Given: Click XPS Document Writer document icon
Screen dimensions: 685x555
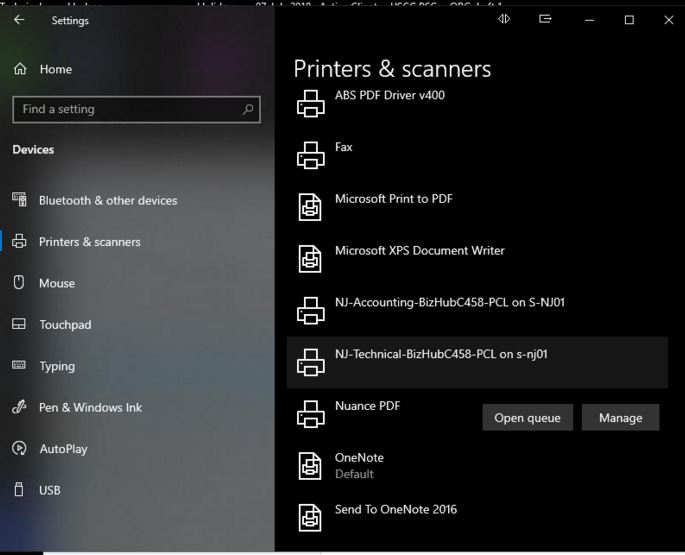Looking at the screenshot, I should point(310,259).
